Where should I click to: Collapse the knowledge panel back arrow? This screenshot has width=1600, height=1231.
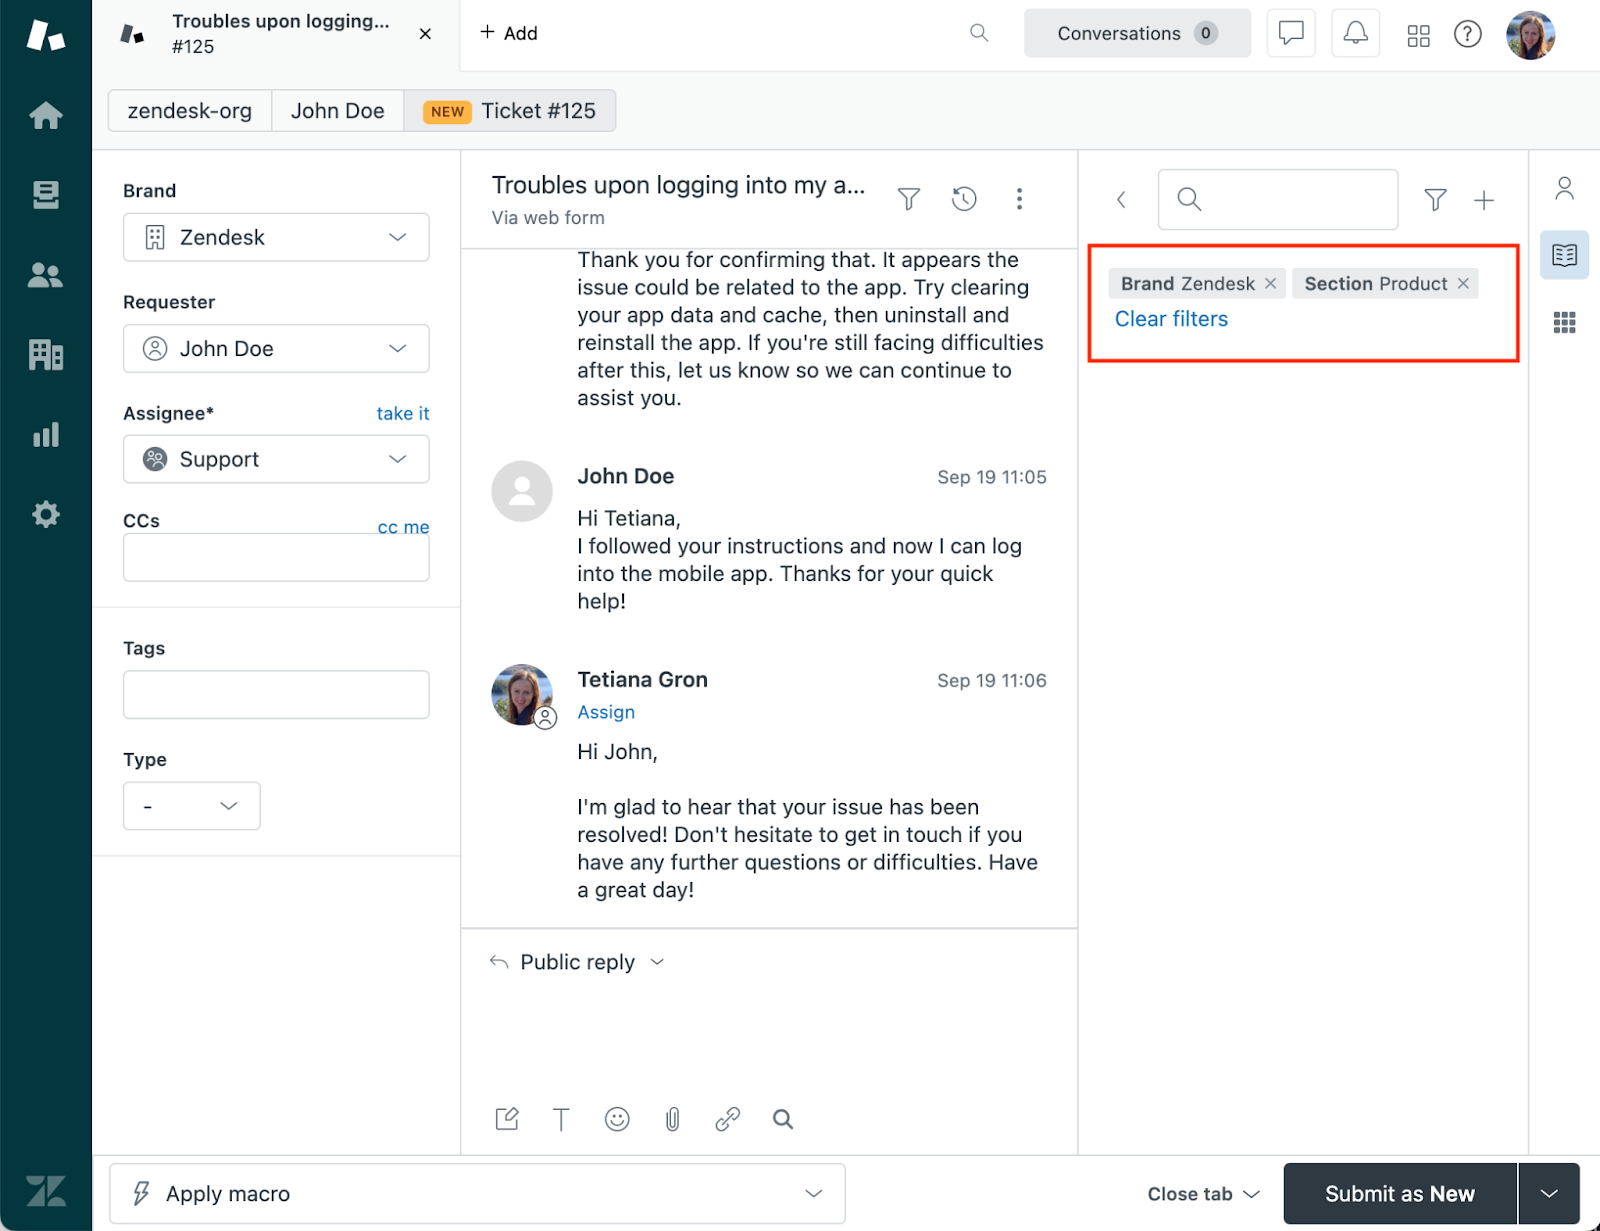(1121, 200)
